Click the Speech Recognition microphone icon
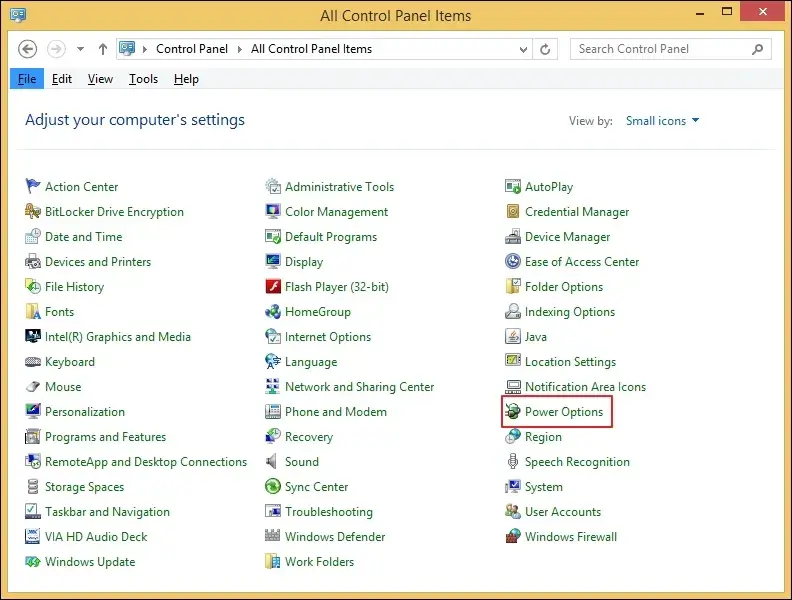 [513, 461]
